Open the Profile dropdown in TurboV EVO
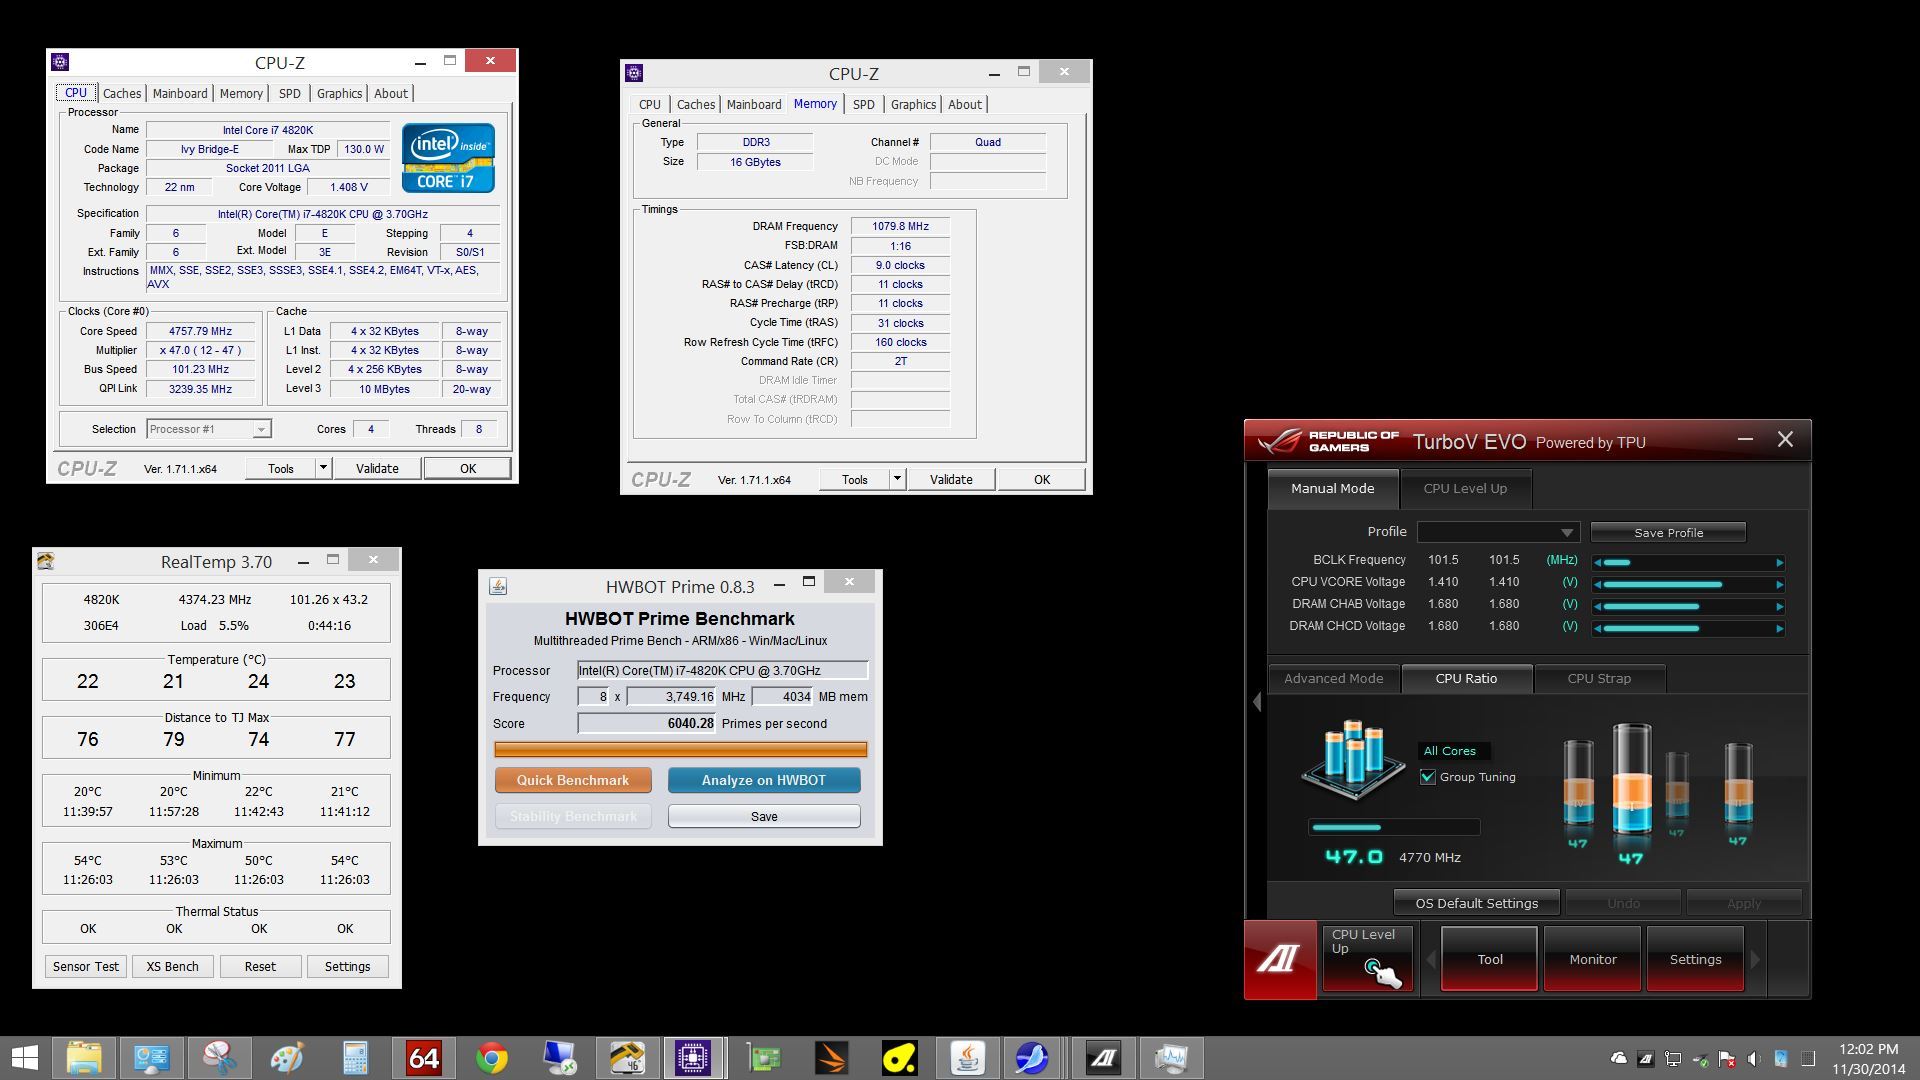 point(1498,532)
